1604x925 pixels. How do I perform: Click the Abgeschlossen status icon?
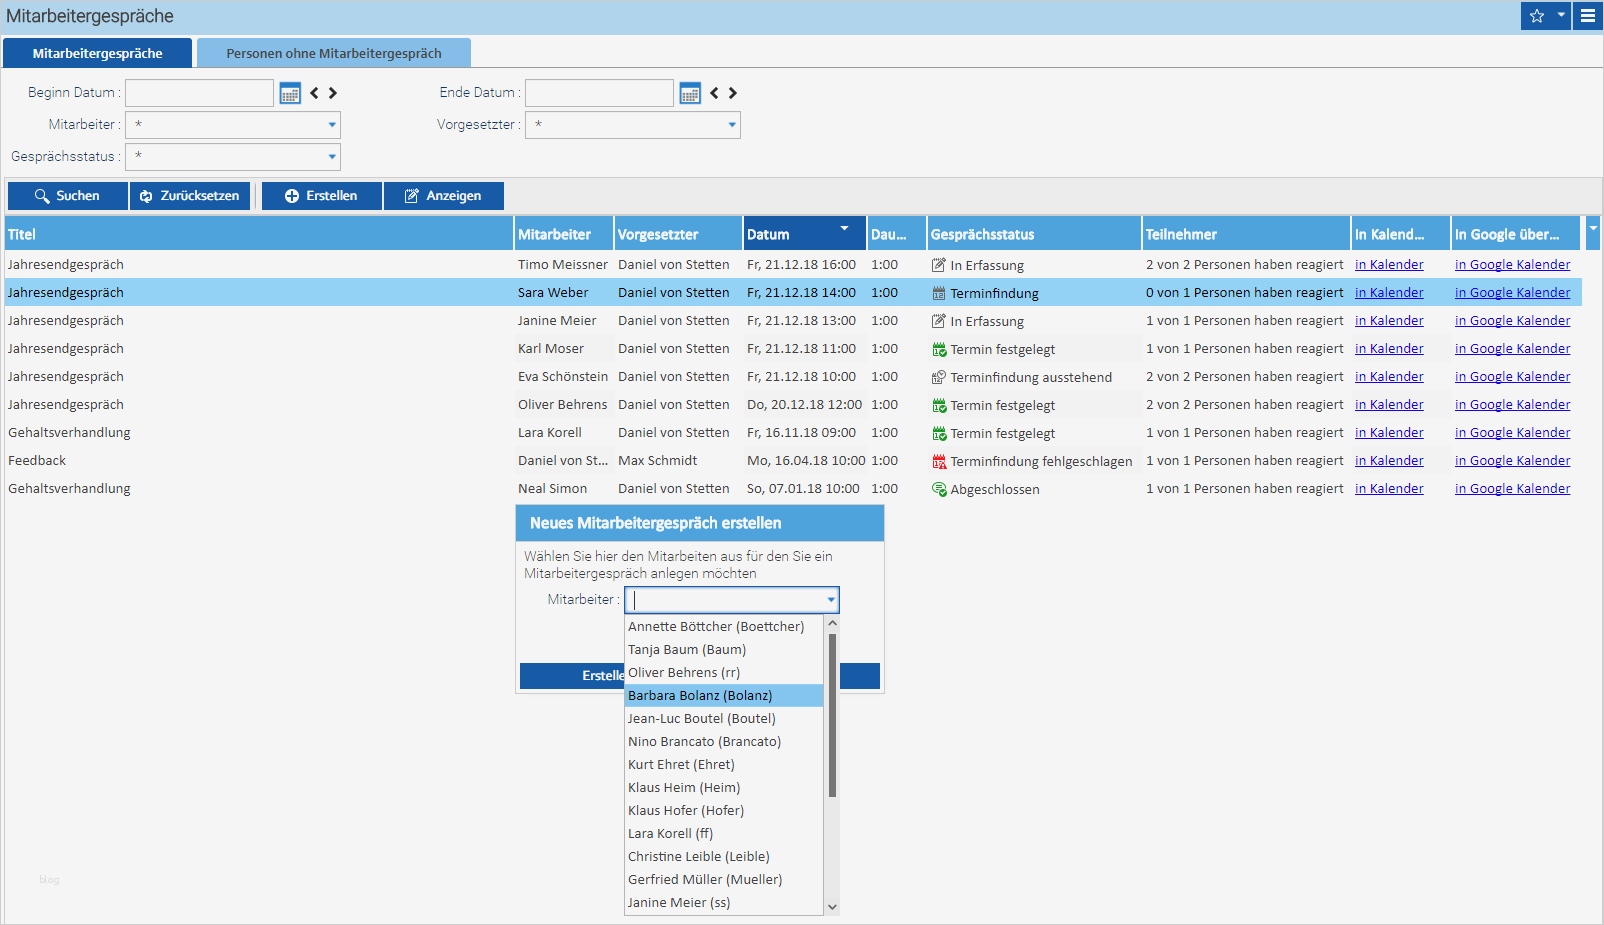click(939, 489)
